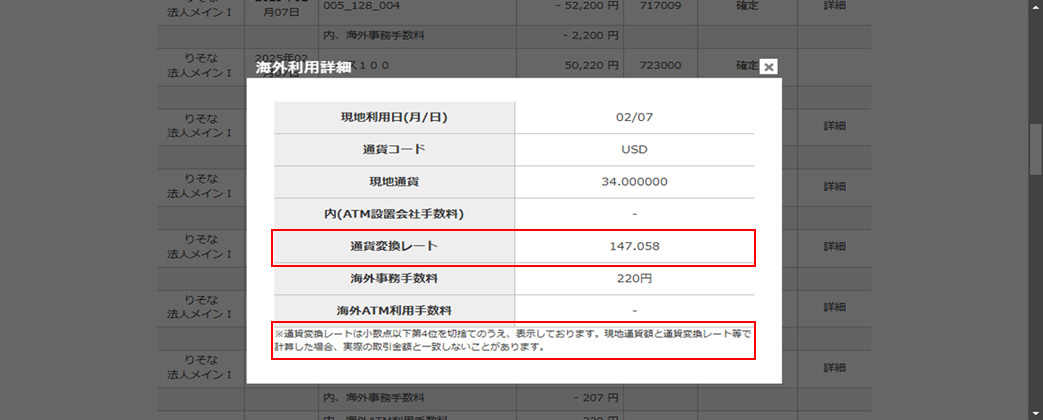Click the 内(ATM設置会社手数料) label cell
Screen dimensions: 1043x420
[394, 214]
